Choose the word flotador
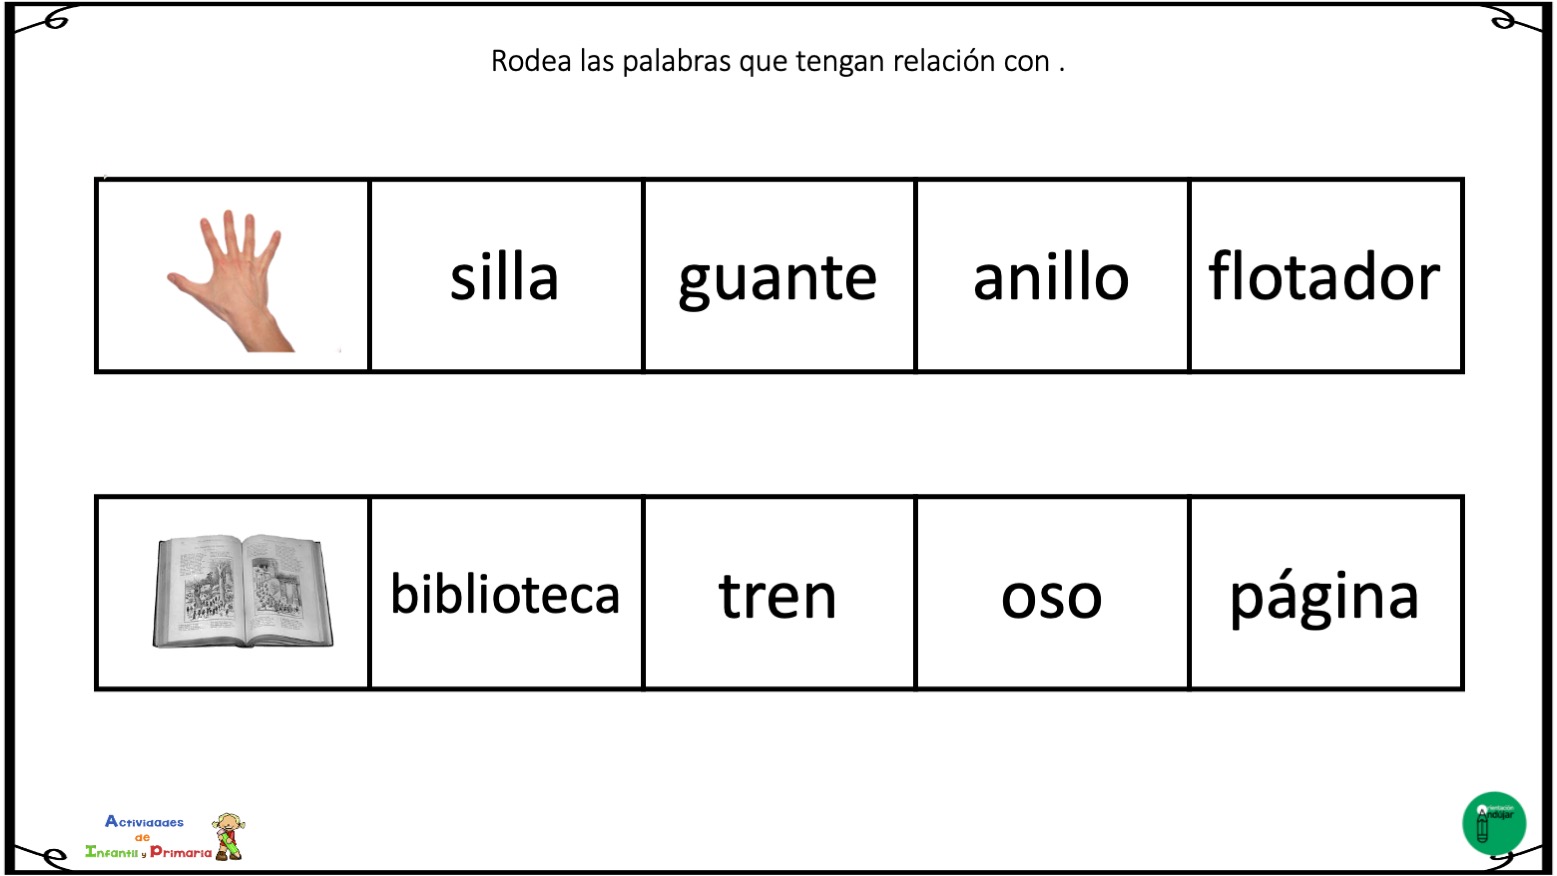This screenshot has width=1557, height=876. 1324,276
